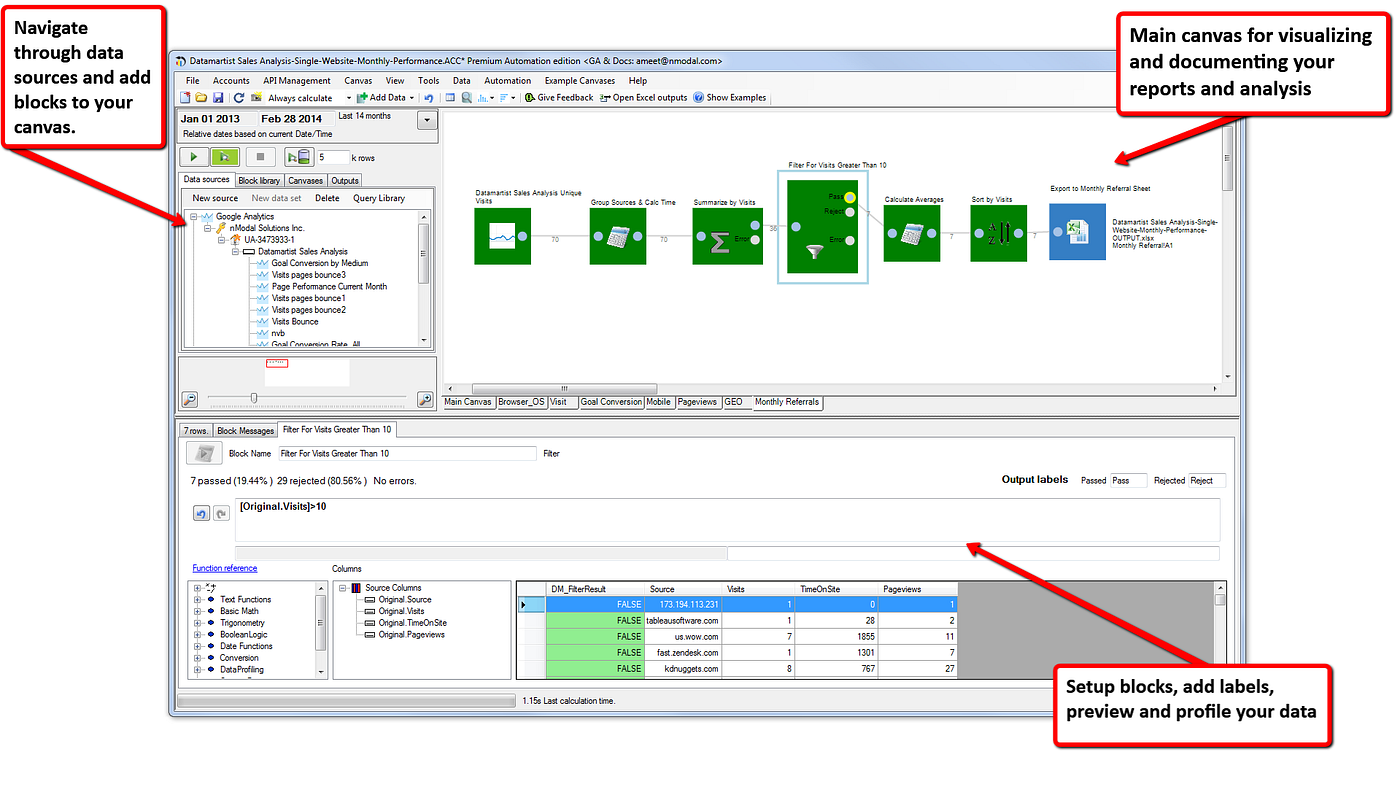Collapse the UA-3473933-1 node
Viewport: 1400px width, 786px height.
coord(221,240)
